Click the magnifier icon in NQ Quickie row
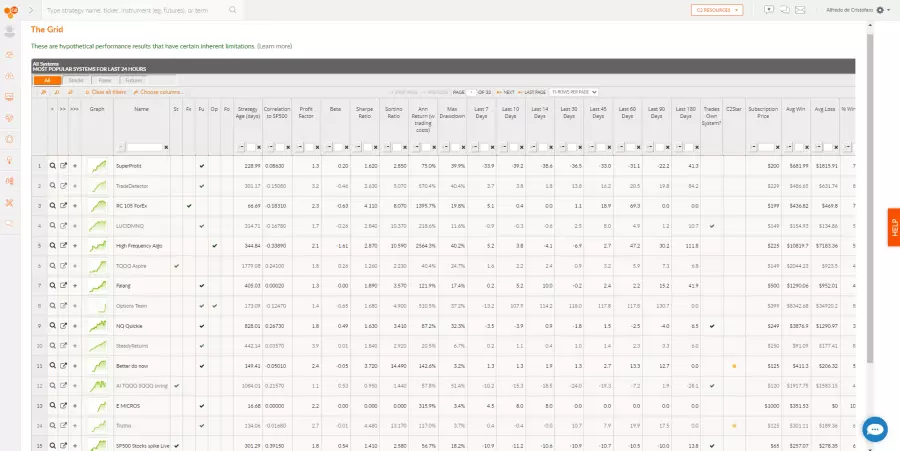This screenshot has width=900, height=451. (52, 326)
